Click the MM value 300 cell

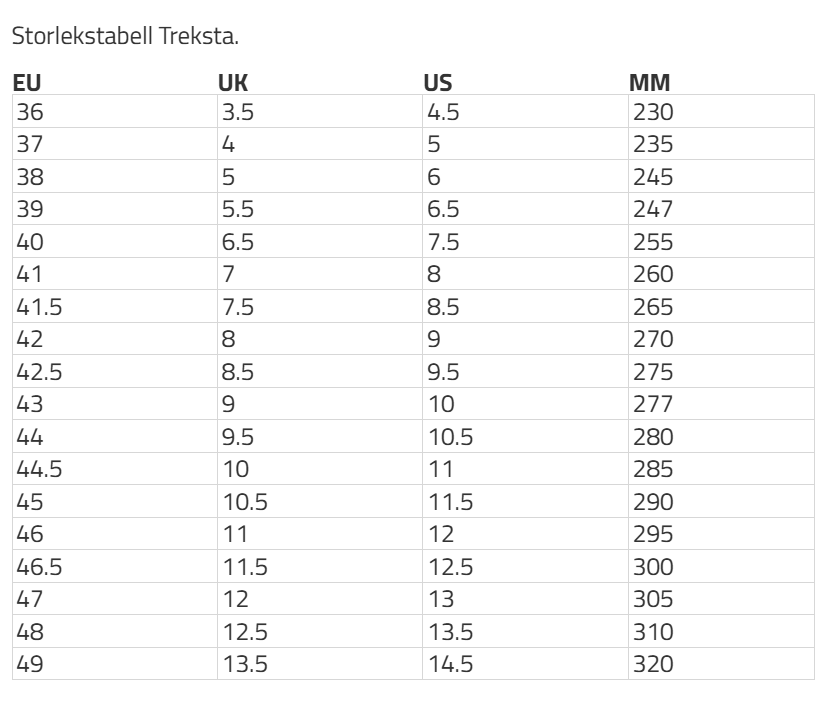(x=721, y=566)
